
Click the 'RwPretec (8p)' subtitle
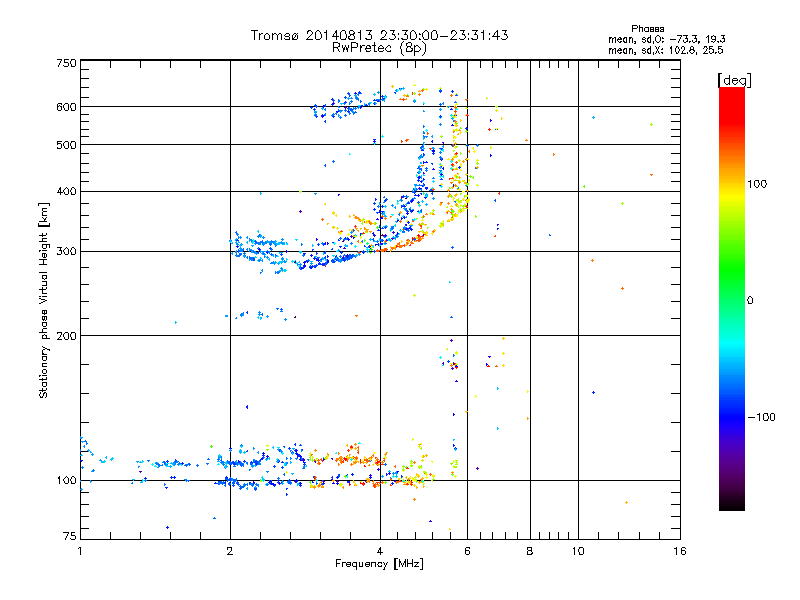379,48
